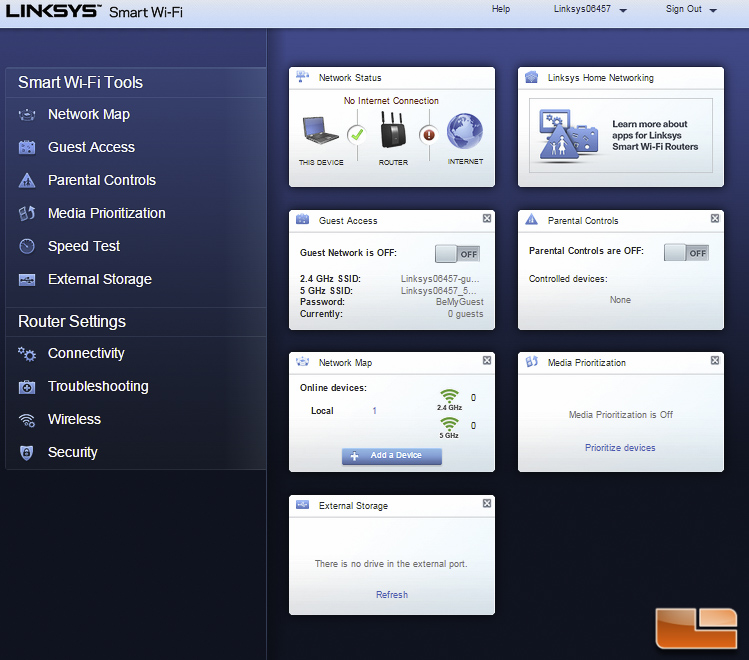Click the 5 GHz guest SSID value
Viewport: 749px width, 660px height.
439,291
